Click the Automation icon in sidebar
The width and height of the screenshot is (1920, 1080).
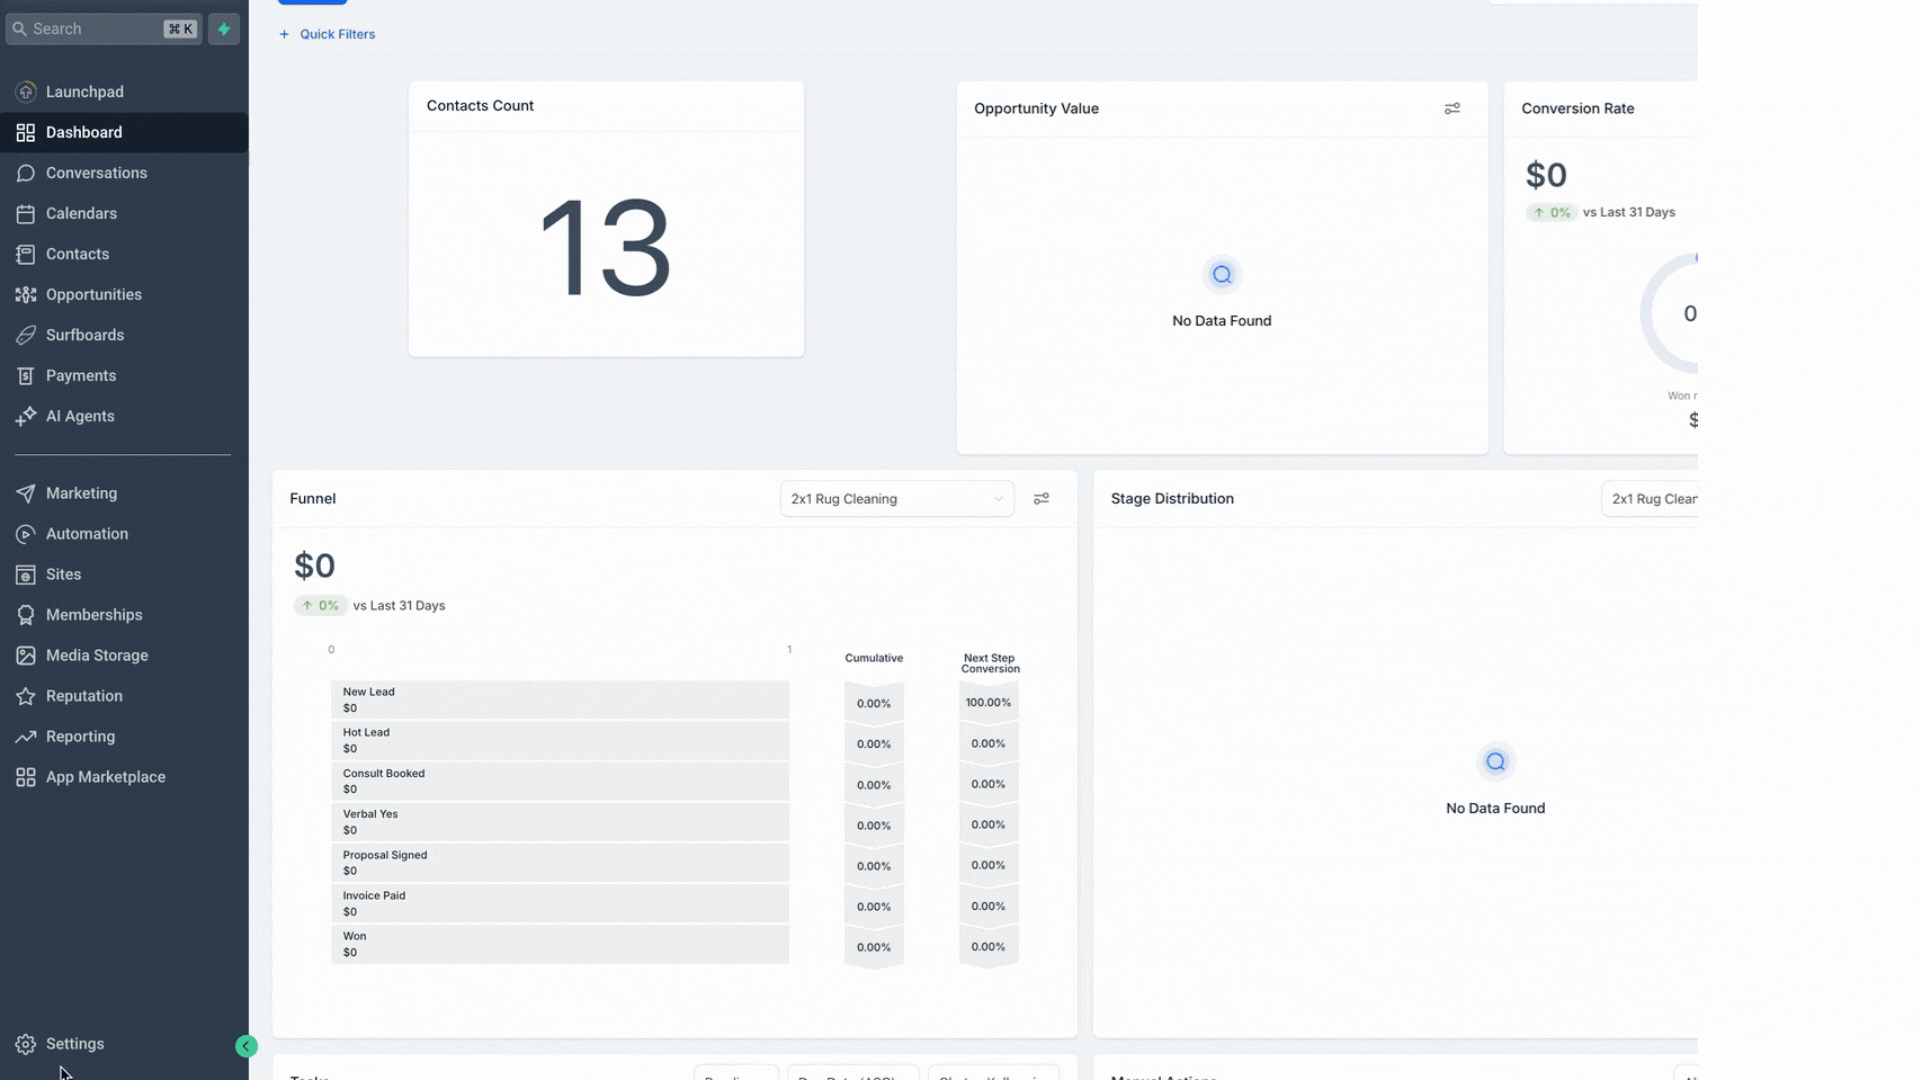[26, 534]
